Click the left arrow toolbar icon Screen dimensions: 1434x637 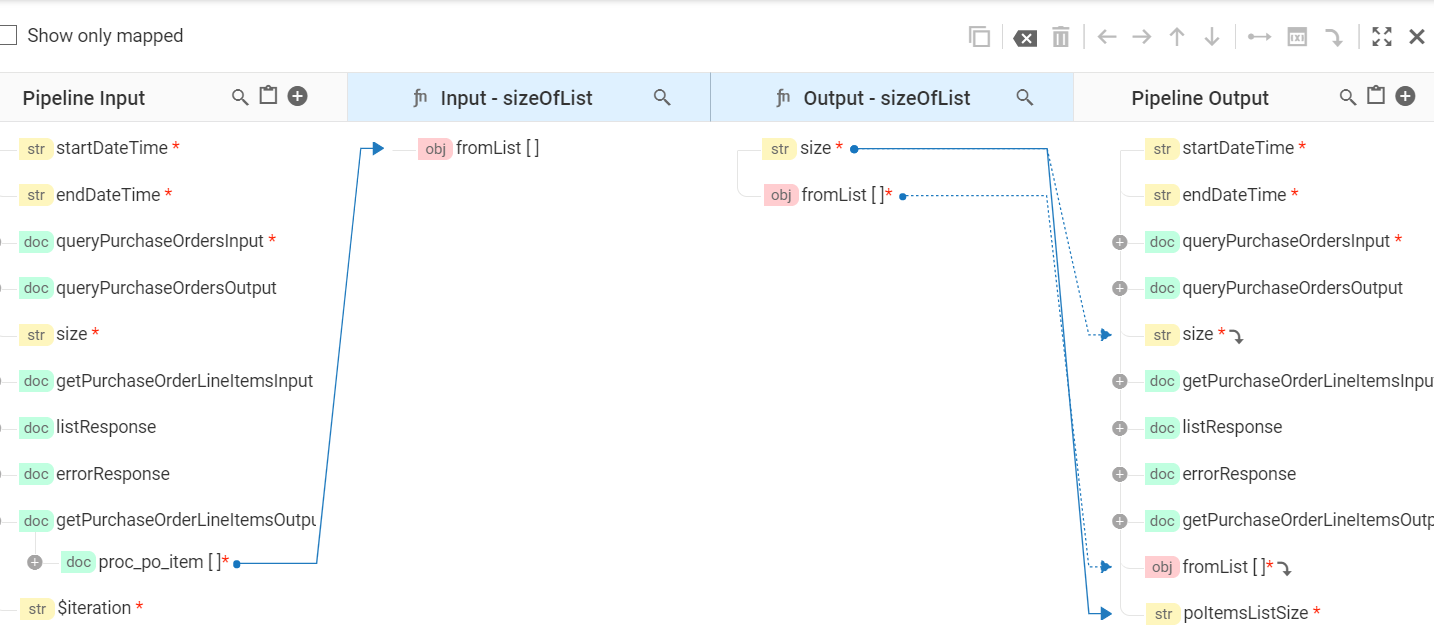(1107, 37)
